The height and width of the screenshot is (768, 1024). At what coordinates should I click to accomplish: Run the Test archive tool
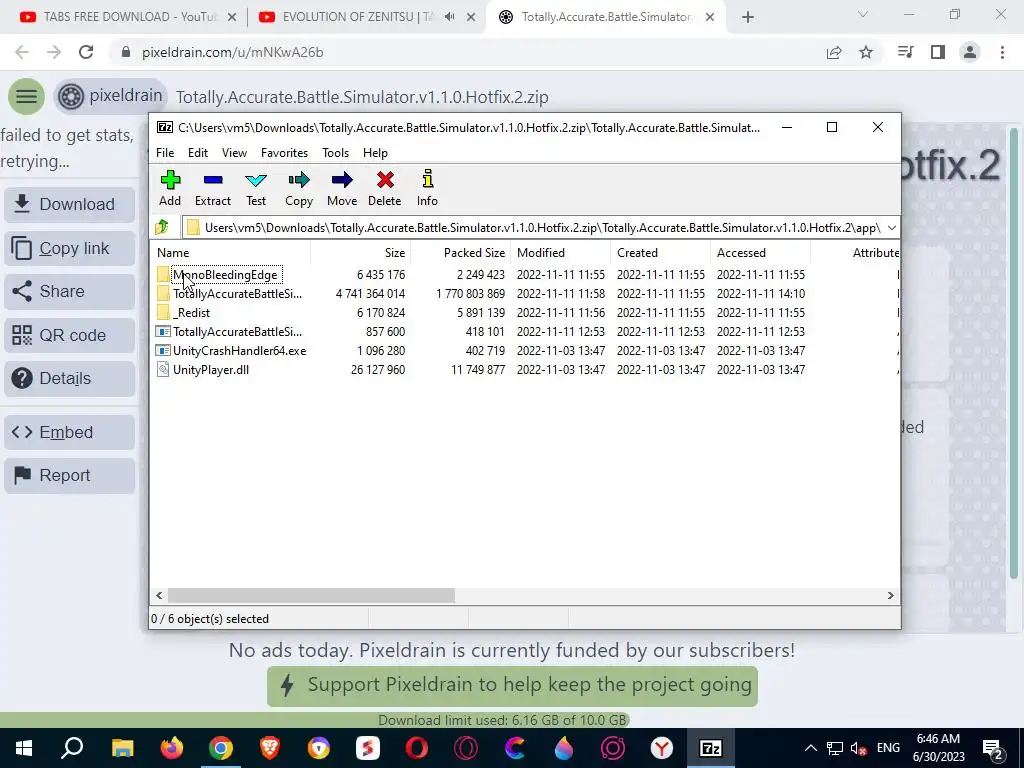point(256,189)
